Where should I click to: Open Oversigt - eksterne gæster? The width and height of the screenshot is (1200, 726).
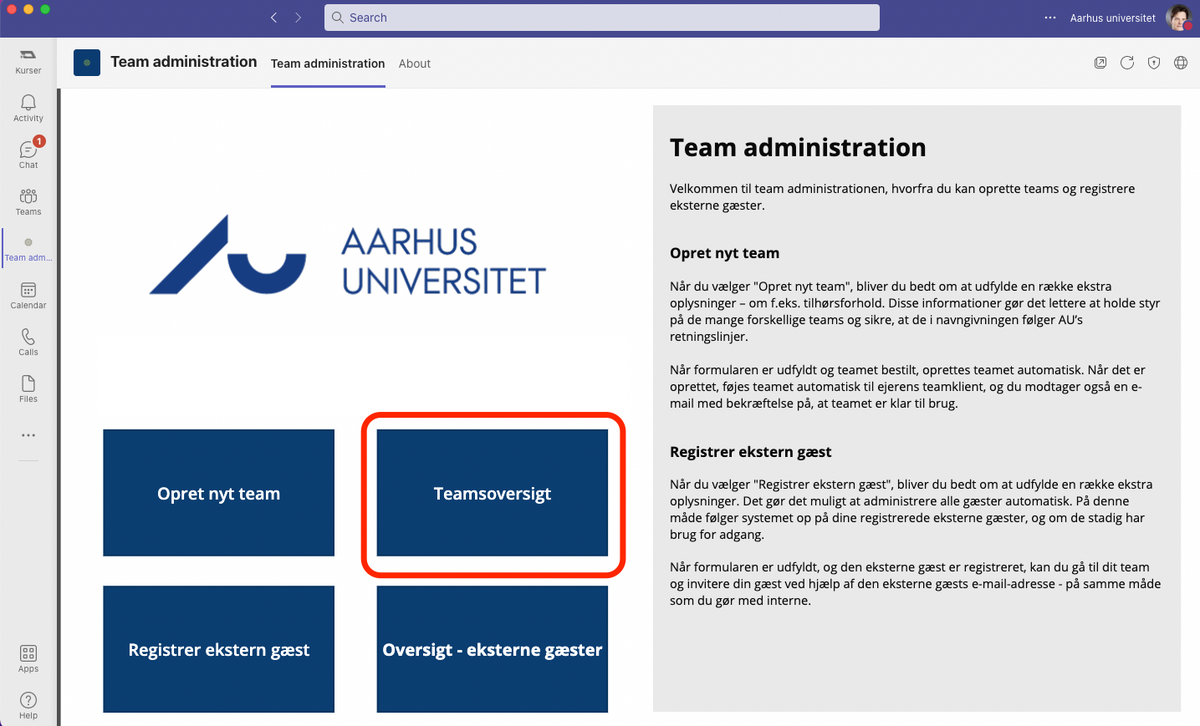click(x=492, y=650)
